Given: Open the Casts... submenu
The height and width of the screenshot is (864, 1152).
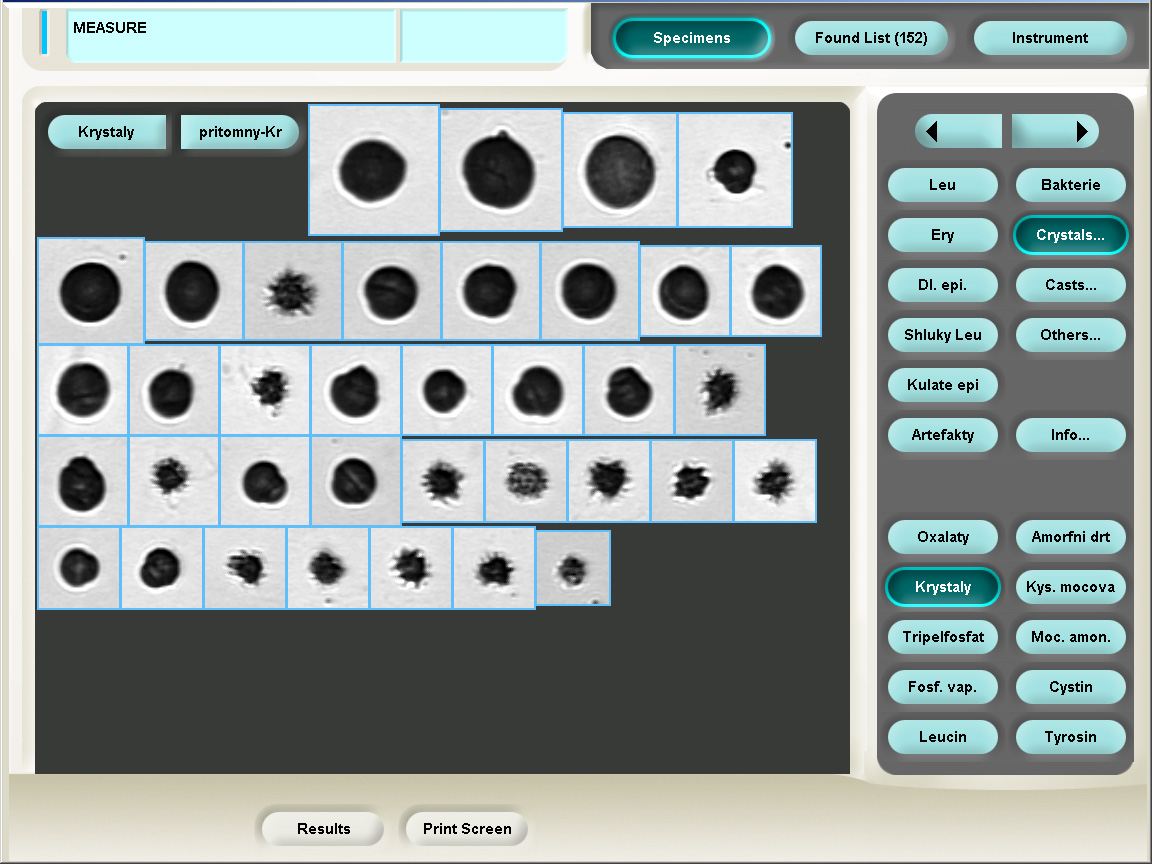Looking at the screenshot, I should [x=1070, y=285].
